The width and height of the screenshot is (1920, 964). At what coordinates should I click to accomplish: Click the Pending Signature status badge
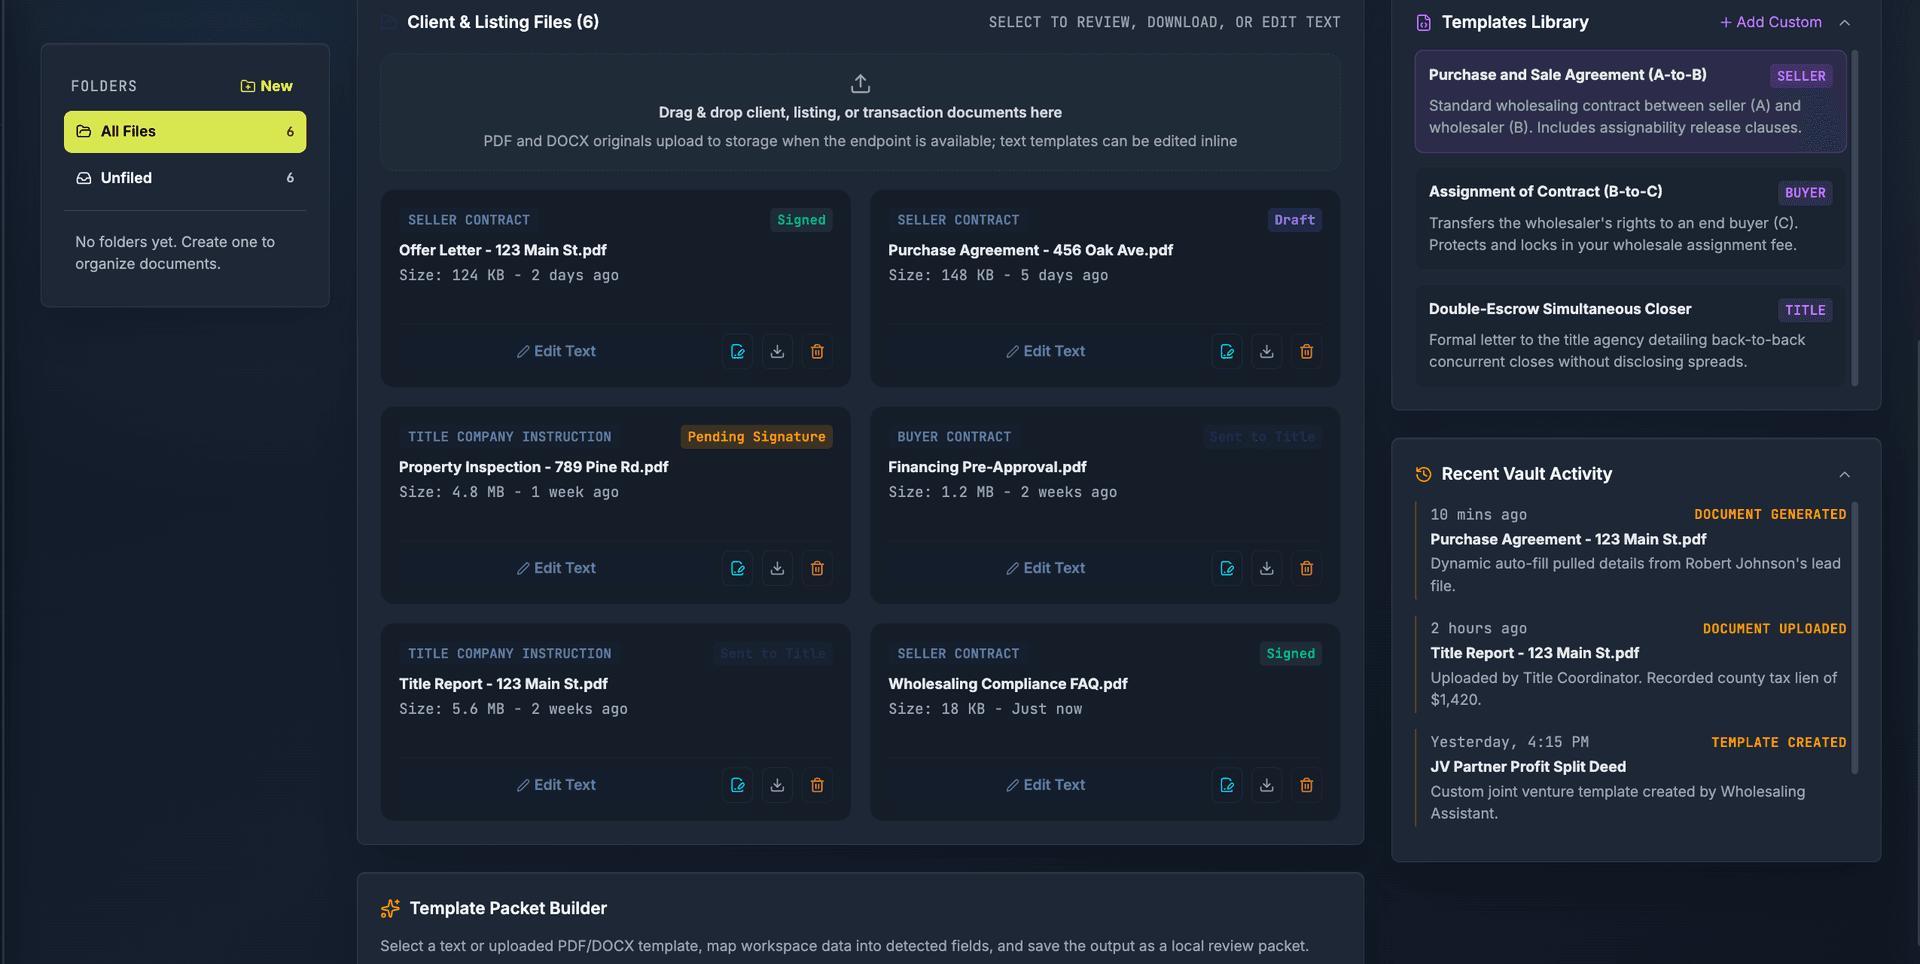[x=756, y=437]
